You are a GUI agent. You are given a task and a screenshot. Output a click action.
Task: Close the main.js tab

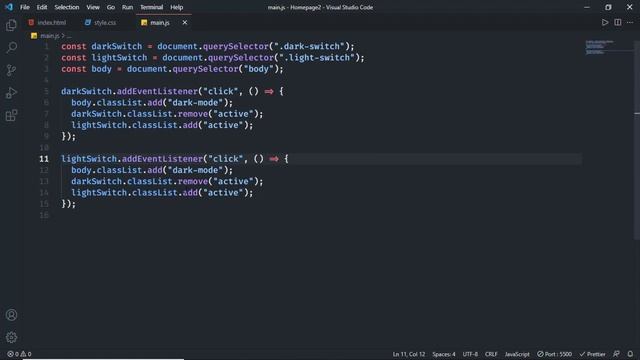[185, 22]
